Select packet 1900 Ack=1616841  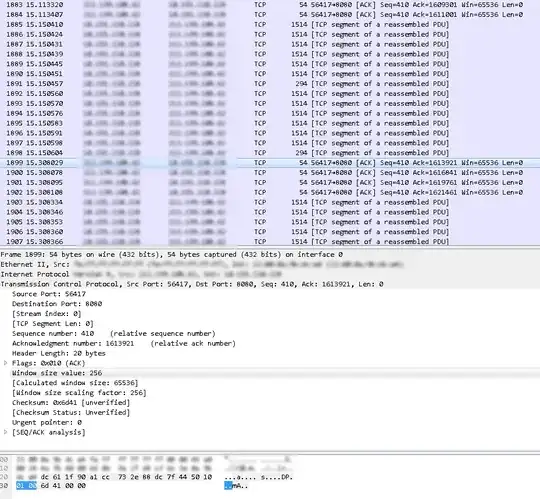point(270,173)
